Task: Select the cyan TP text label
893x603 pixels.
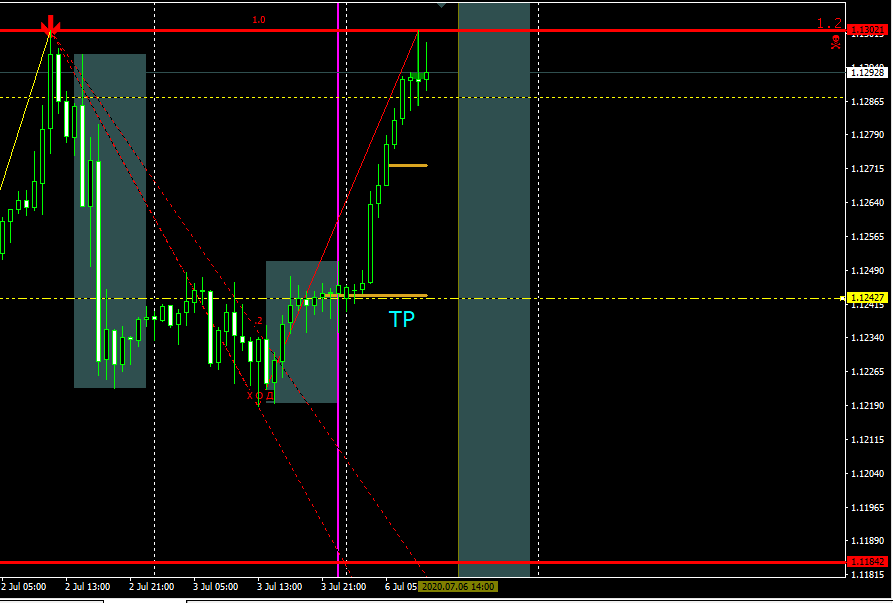Action: click(x=402, y=319)
